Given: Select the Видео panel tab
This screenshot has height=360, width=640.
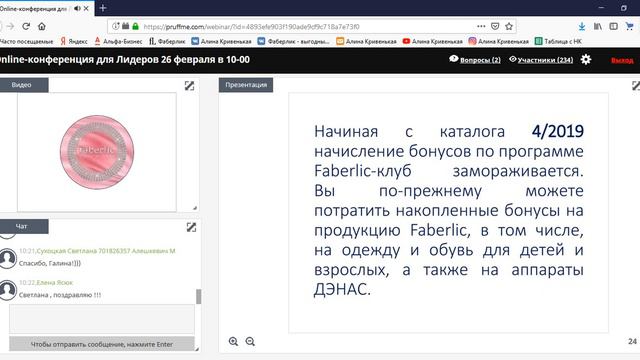Looking at the screenshot, I should tap(24, 85).
